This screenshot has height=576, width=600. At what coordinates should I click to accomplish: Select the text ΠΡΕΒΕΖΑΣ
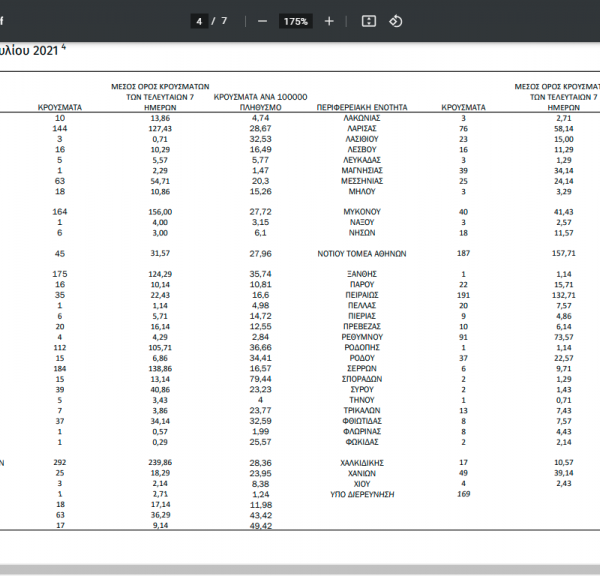(362, 326)
